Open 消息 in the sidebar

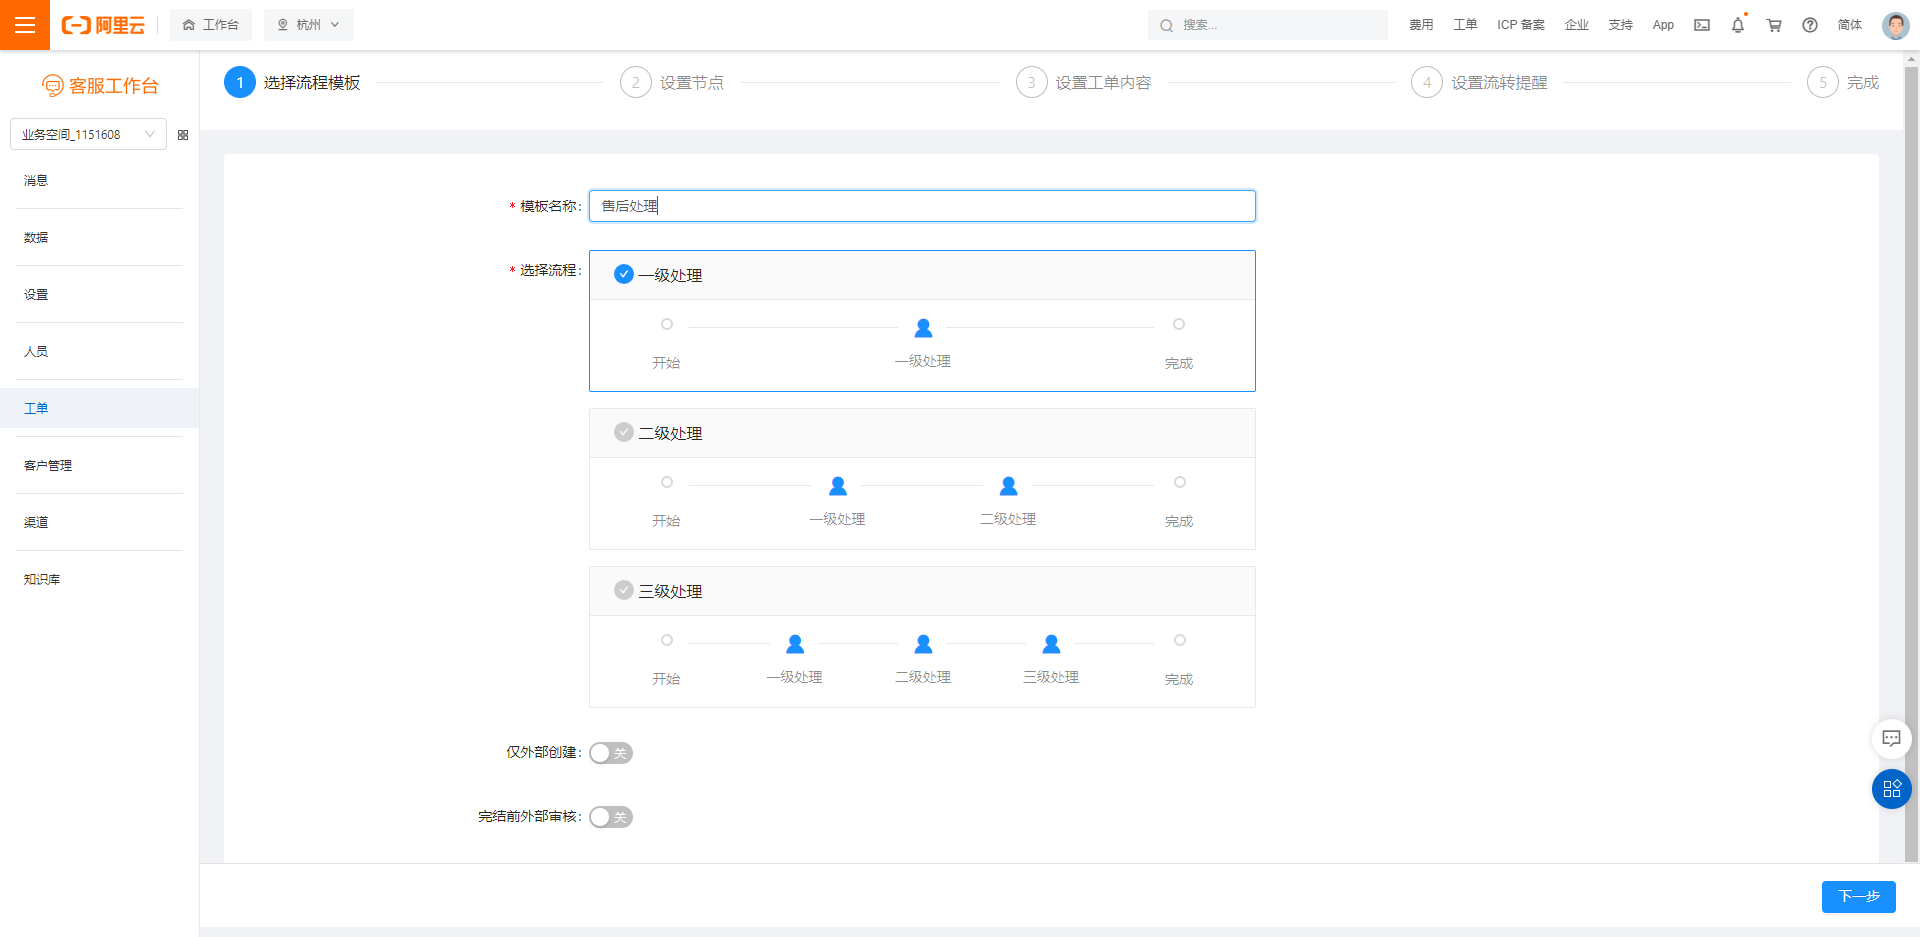pyautogui.click(x=99, y=181)
